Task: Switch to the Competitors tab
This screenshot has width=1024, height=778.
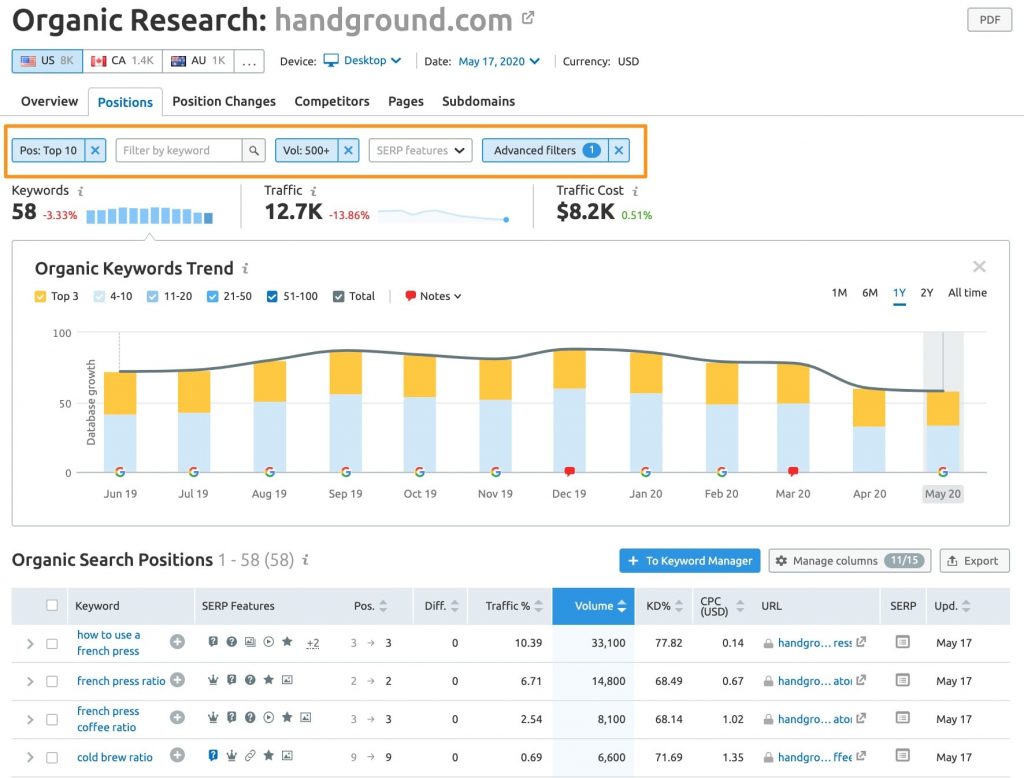Action: tap(331, 101)
